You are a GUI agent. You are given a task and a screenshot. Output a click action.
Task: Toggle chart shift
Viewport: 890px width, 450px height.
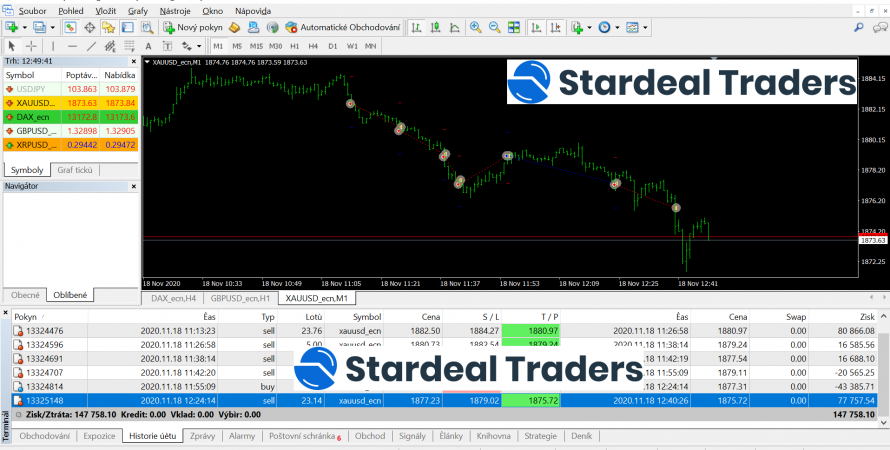coord(555,27)
